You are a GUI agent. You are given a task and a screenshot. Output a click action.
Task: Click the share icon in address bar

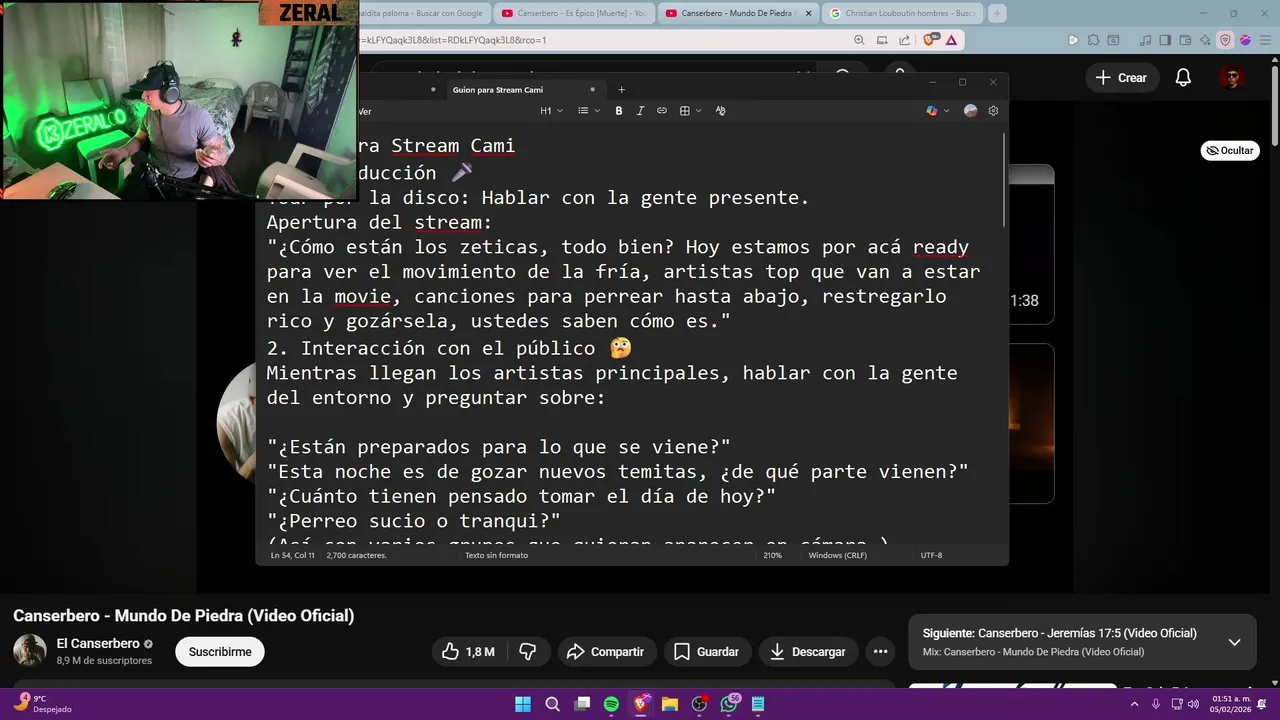click(904, 40)
